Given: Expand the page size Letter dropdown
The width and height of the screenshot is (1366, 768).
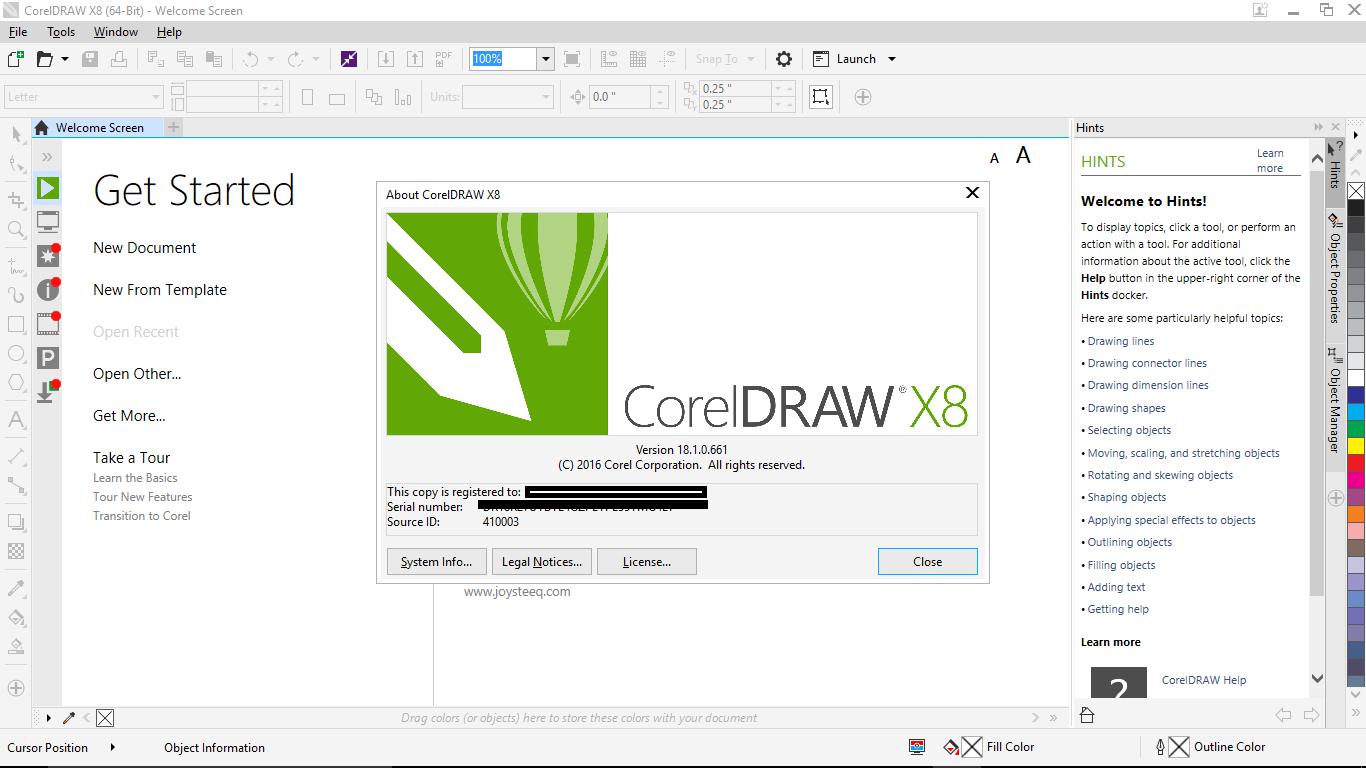Looking at the screenshot, I should (x=155, y=97).
